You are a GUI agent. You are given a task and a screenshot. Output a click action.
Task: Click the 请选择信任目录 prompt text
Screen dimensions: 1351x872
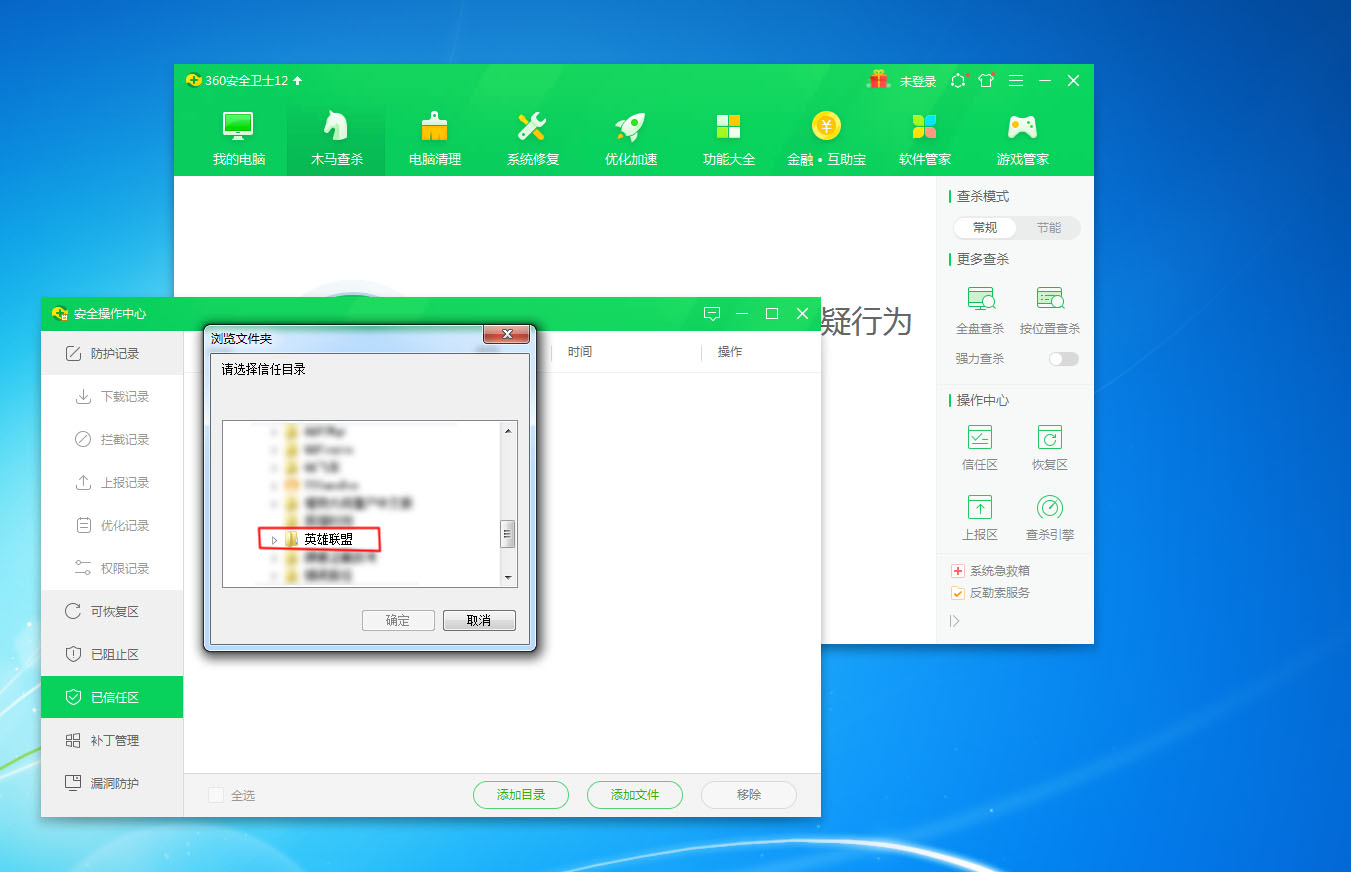click(x=264, y=369)
